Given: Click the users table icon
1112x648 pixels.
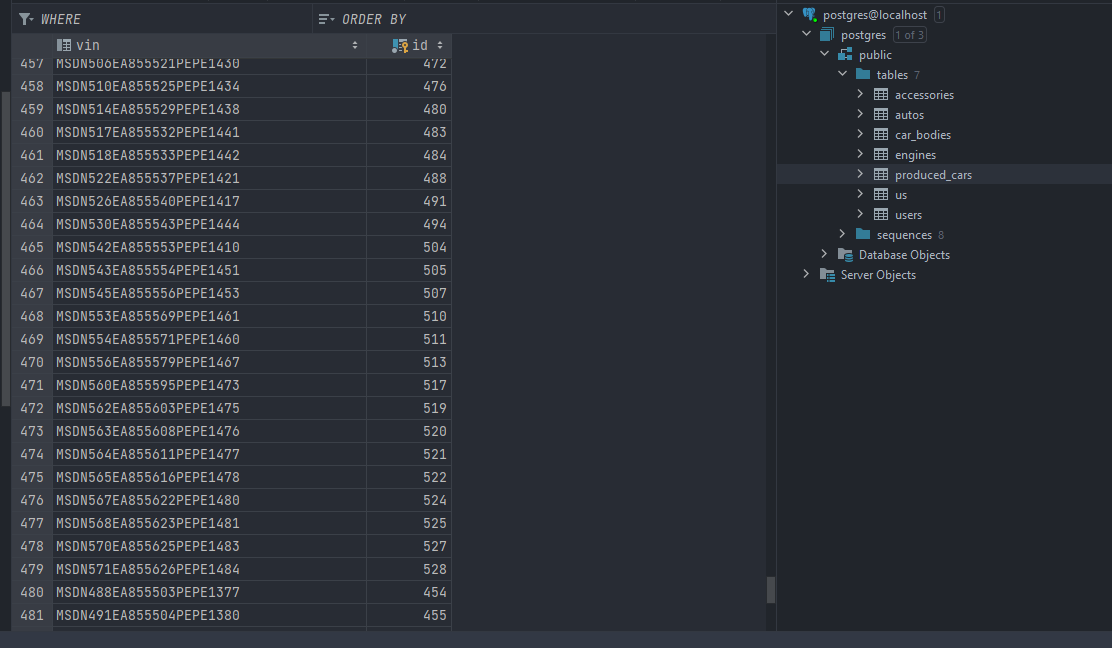Looking at the screenshot, I should (x=879, y=214).
